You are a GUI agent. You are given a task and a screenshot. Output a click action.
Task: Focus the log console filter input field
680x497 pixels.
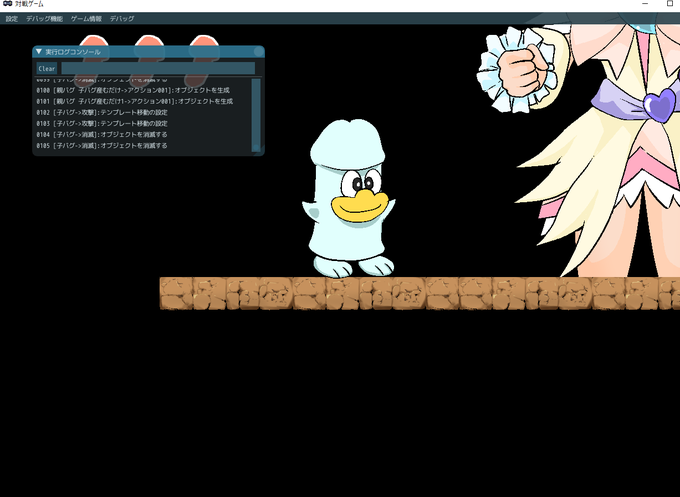tap(158, 69)
